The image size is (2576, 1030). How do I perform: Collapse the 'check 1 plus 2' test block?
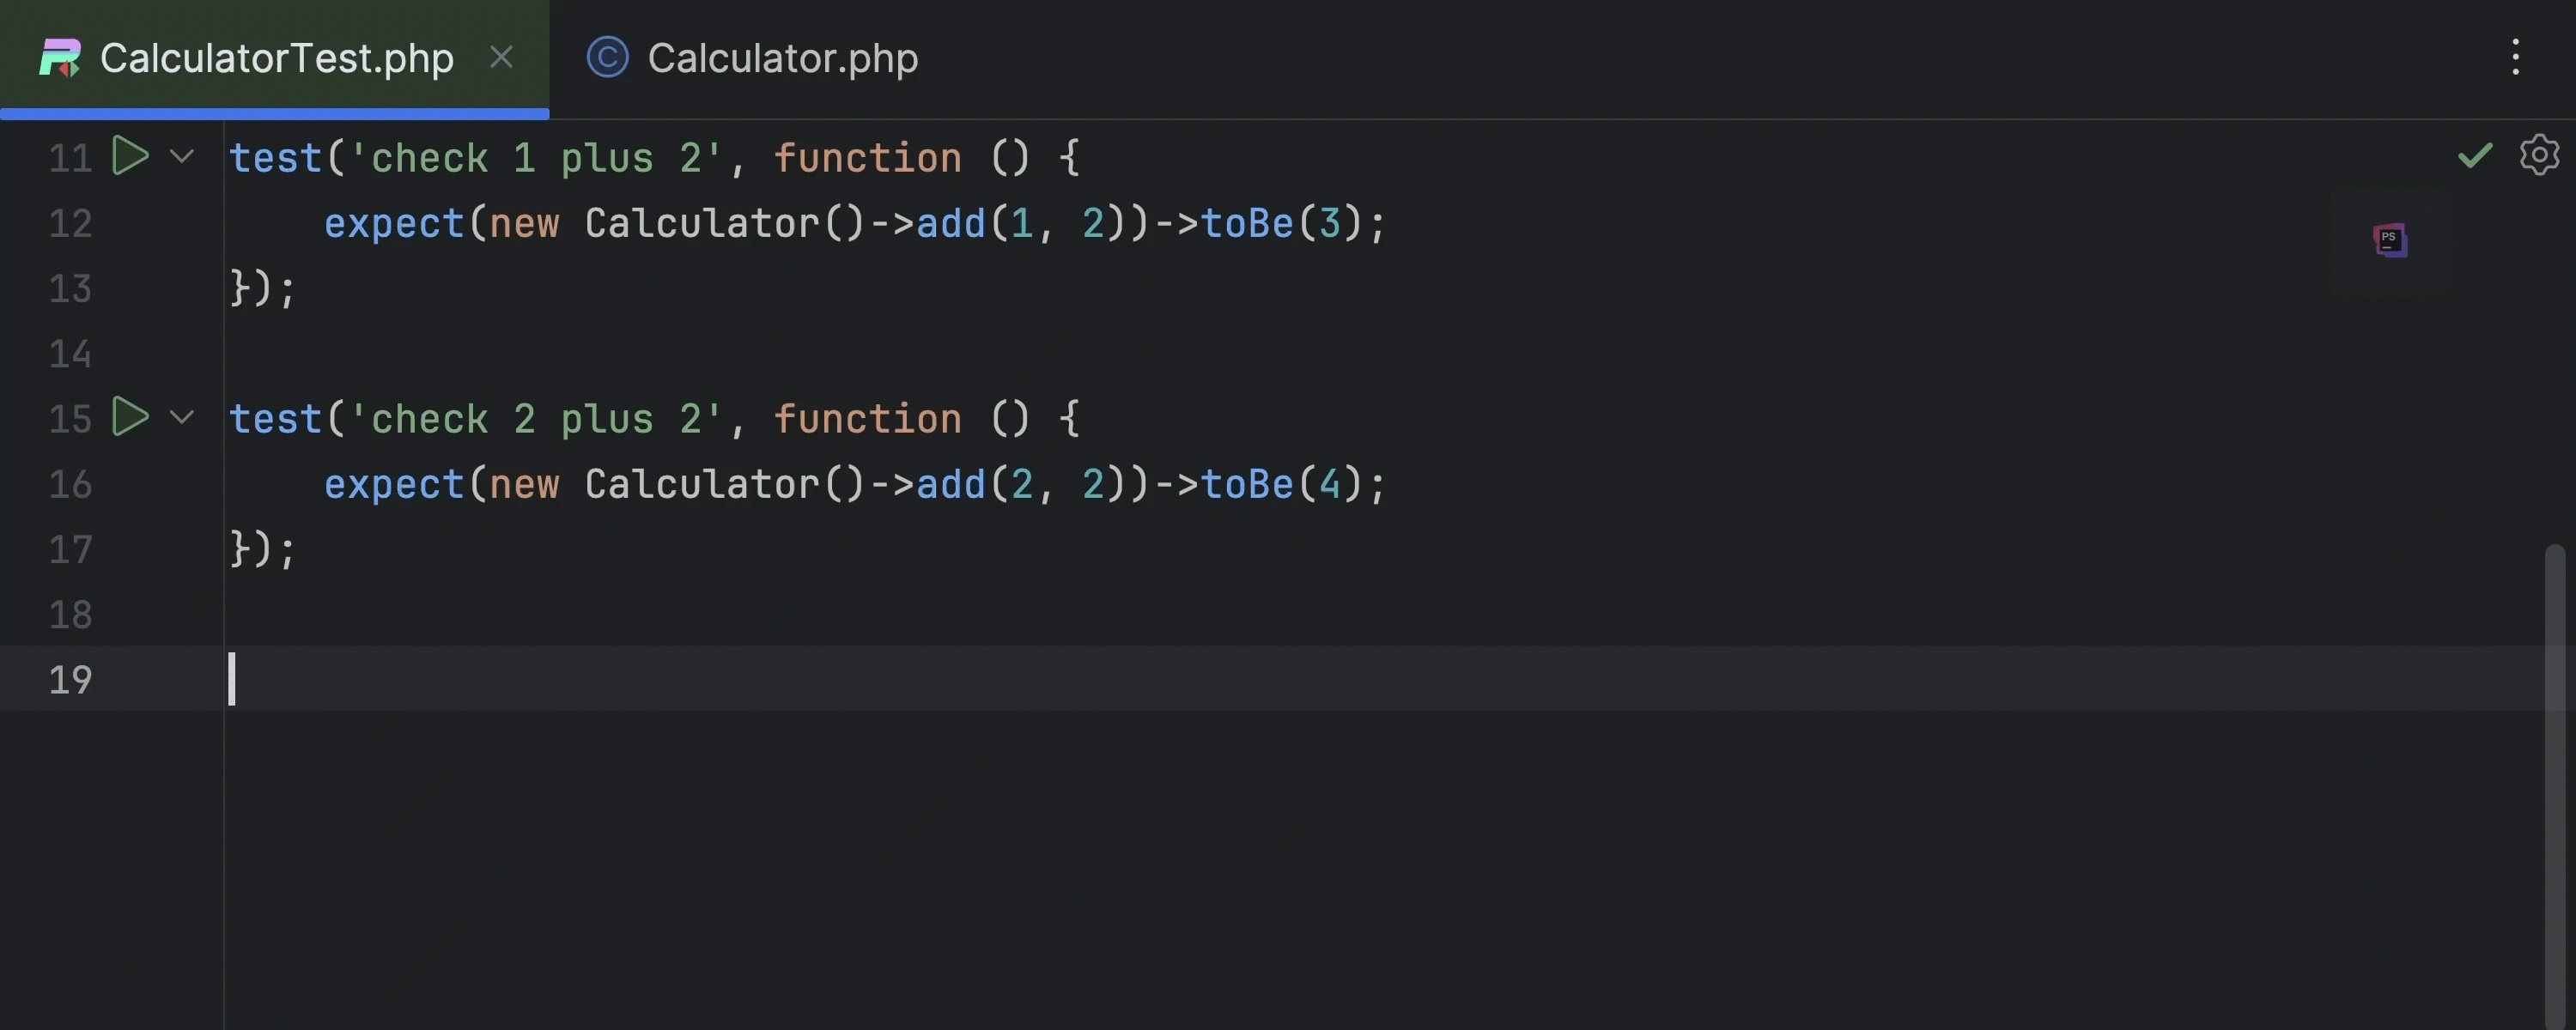182,156
